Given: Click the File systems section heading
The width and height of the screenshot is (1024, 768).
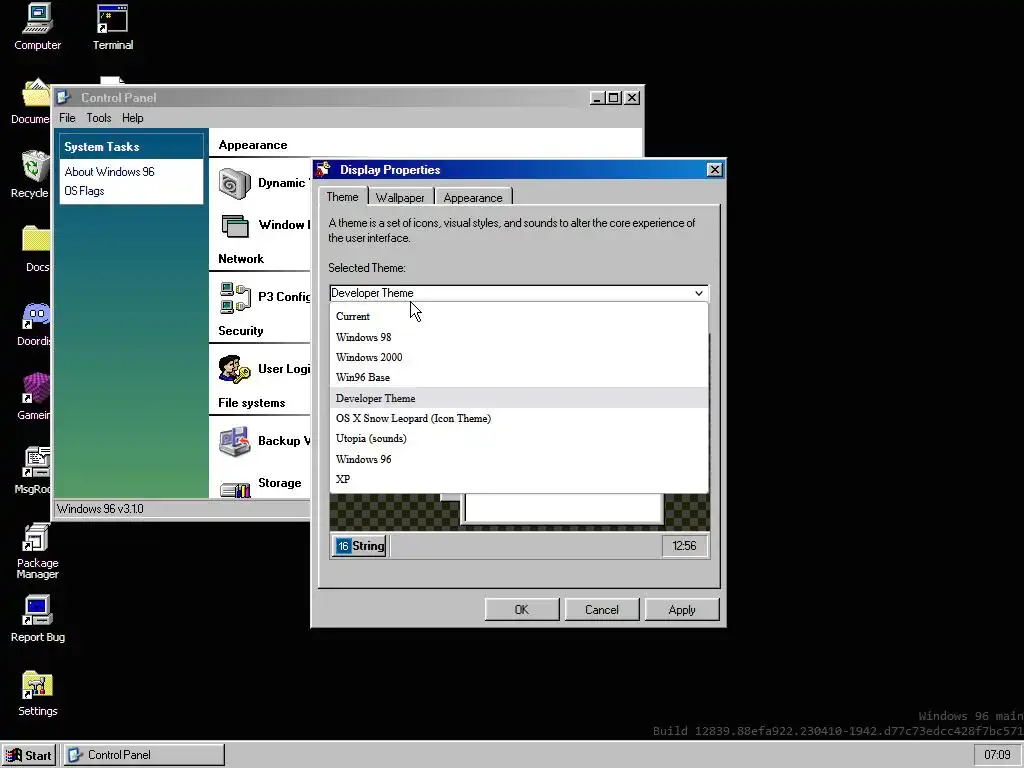Looking at the screenshot, I should [251, 403].
